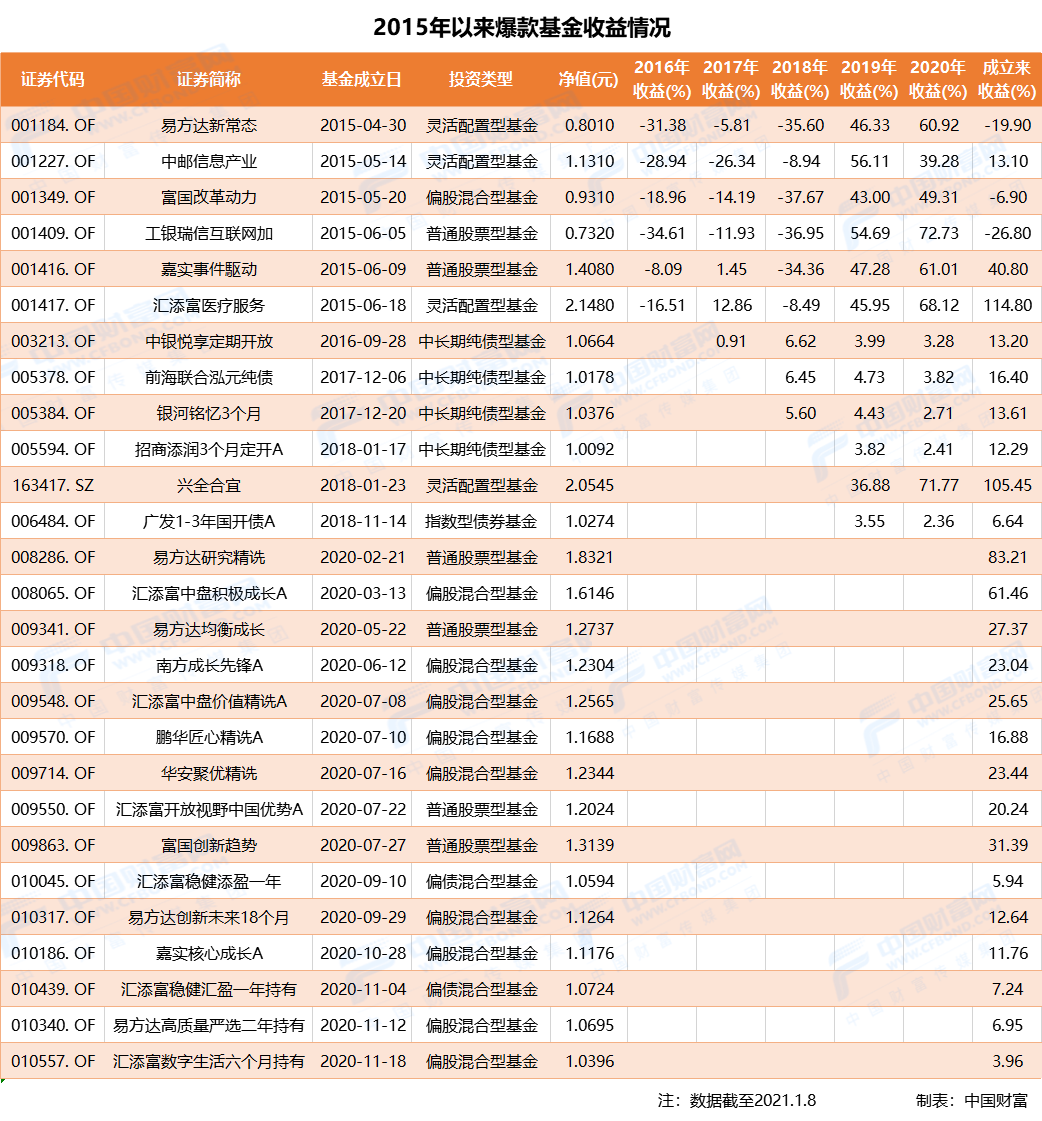This screenshot has width=1042, height=1121.
Task: Select date cell 2016-09-28
Action: point(363,341)
